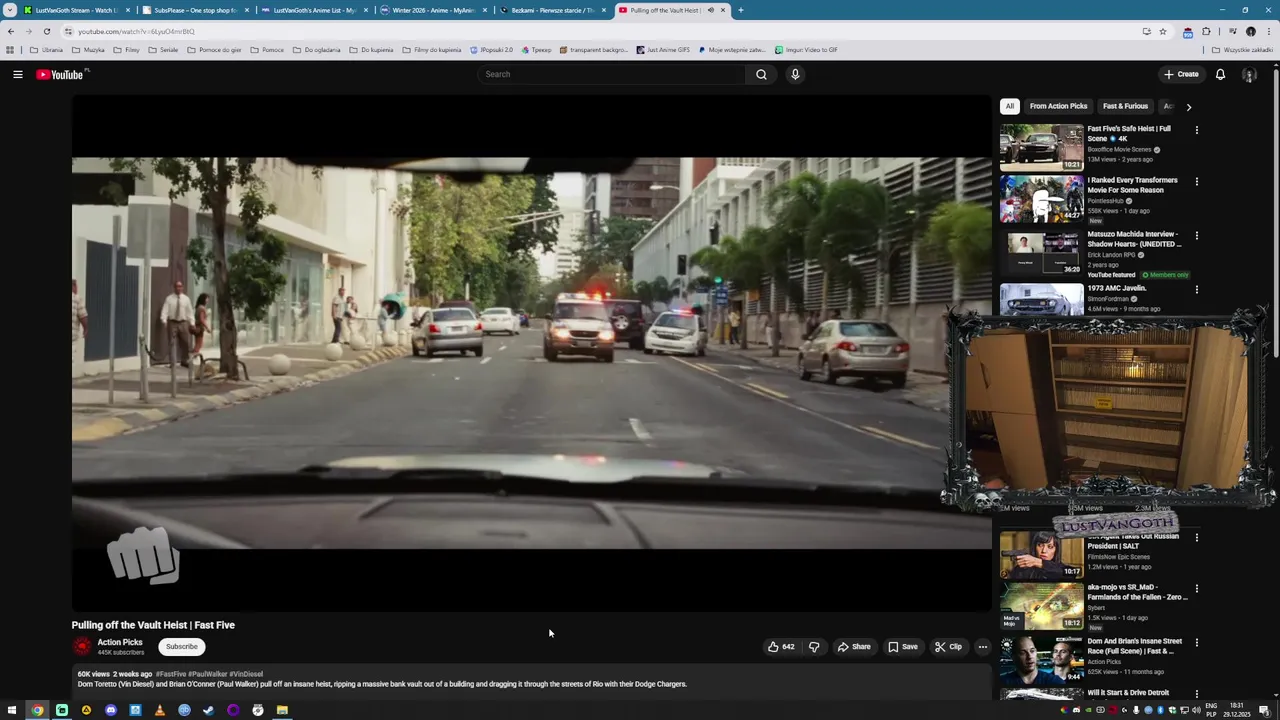Like the video with thumbs-up
Screen dimensions: 1280x720
point(781,647)
